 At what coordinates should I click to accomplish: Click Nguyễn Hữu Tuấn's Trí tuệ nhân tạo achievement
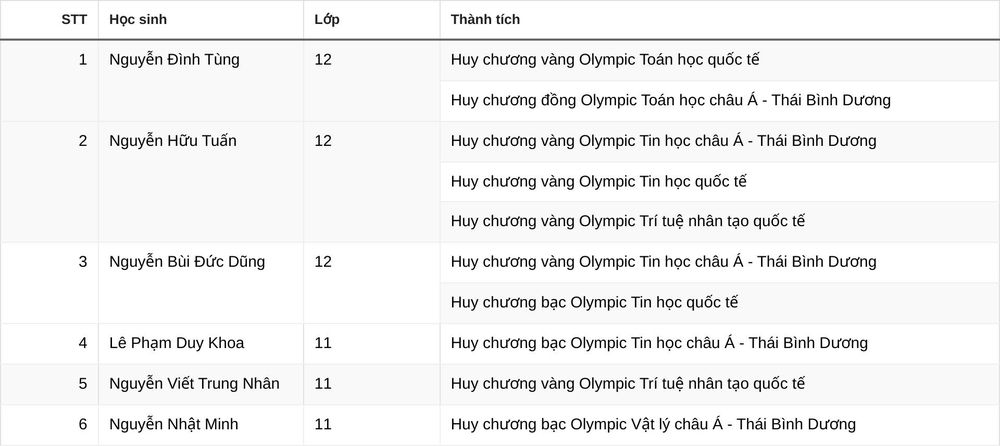click(x=628, y=221)
